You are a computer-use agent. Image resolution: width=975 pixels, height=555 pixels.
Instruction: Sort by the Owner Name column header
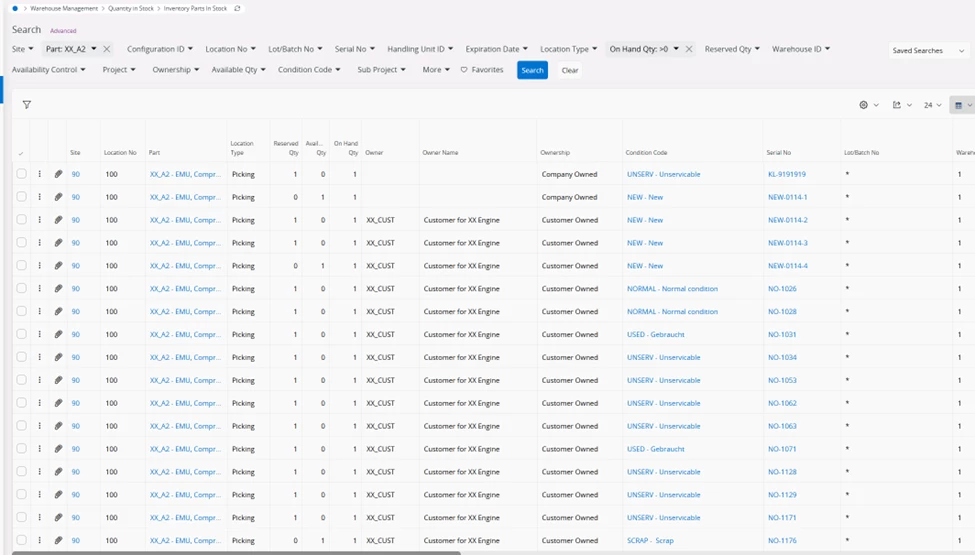click(x=440, y=153)
